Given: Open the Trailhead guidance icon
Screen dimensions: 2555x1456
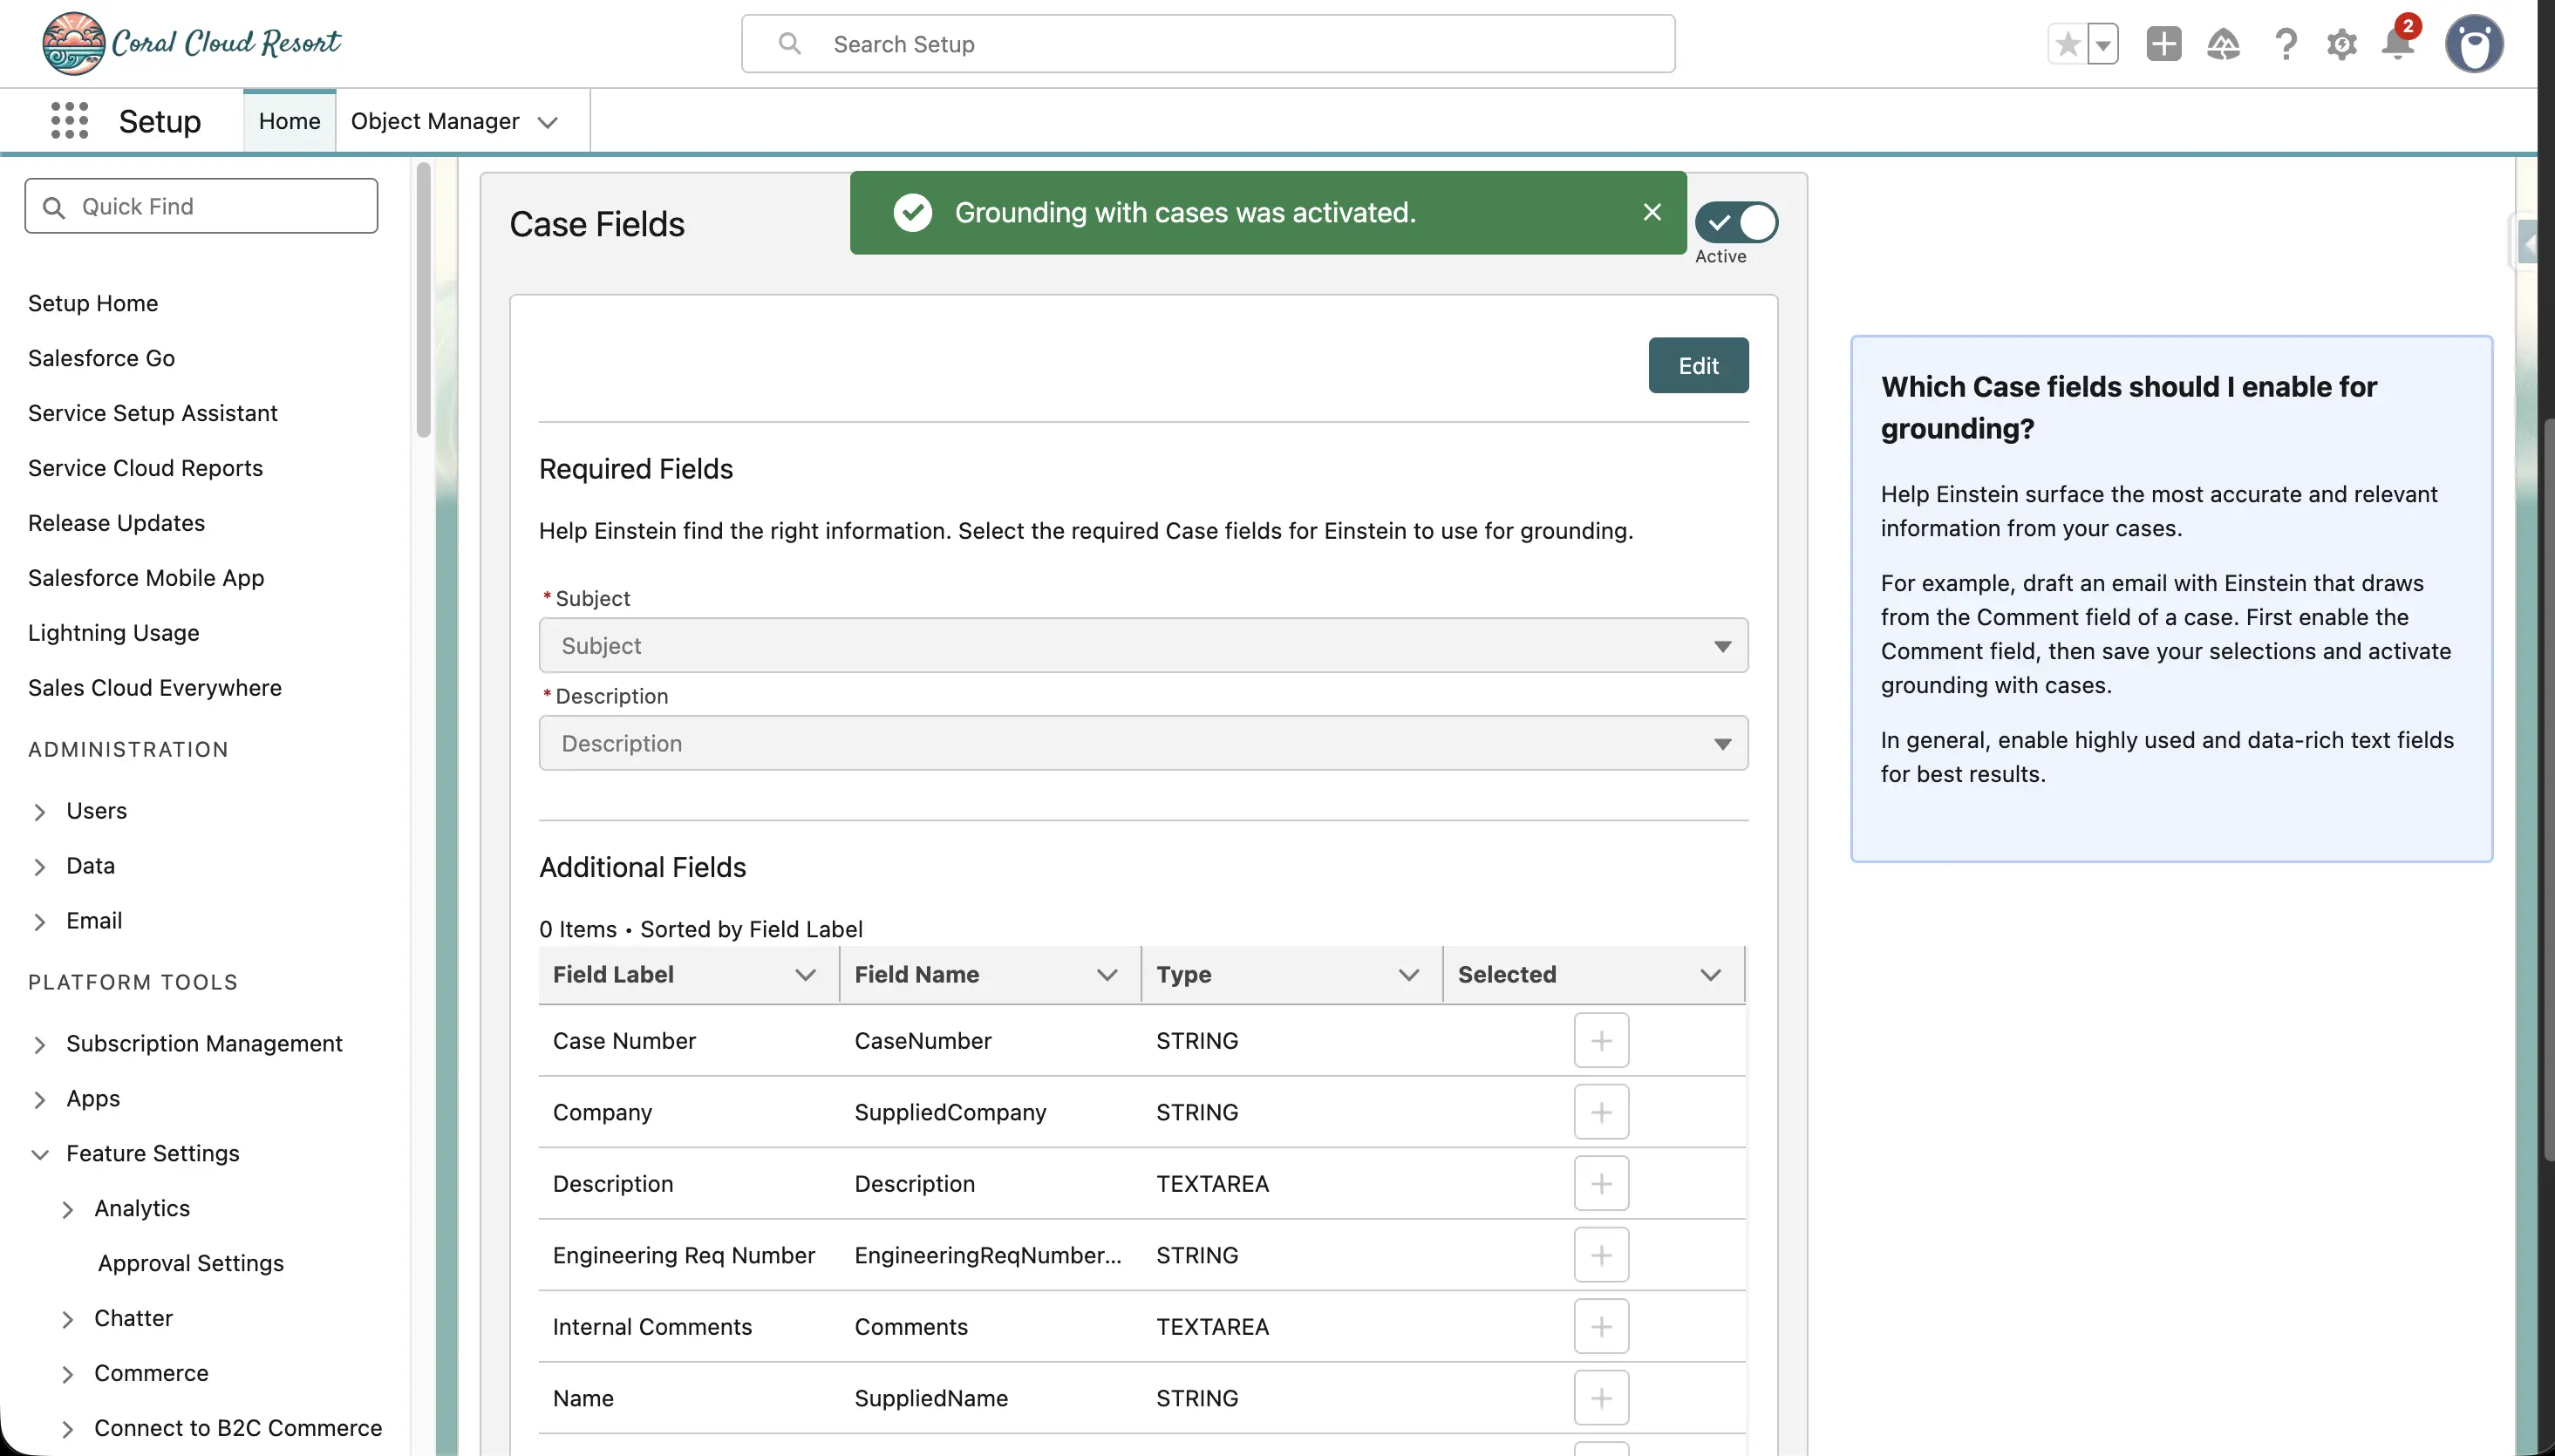Looking at the screenshot, I should (x=2223, y=44).
